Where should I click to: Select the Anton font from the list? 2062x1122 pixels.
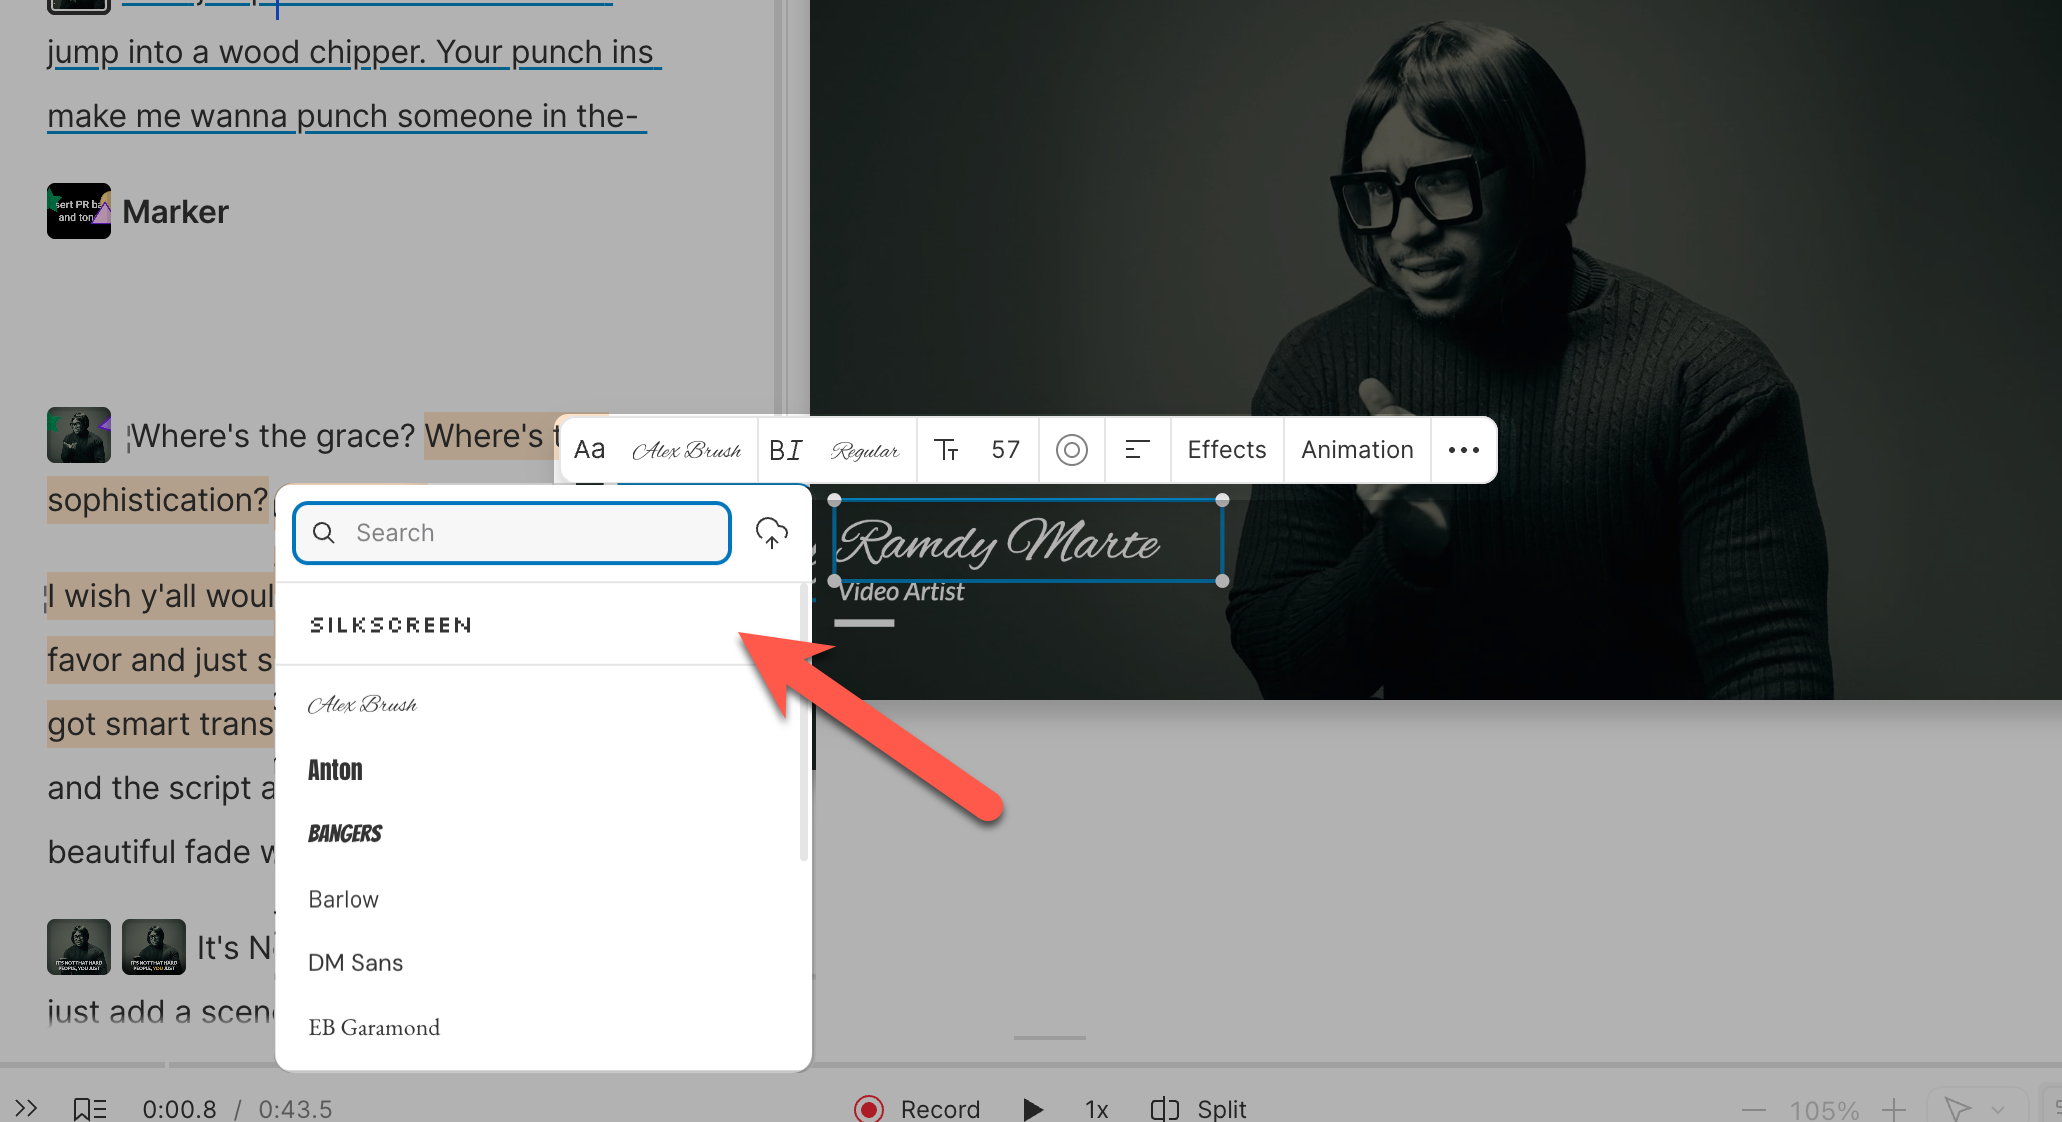335,769
